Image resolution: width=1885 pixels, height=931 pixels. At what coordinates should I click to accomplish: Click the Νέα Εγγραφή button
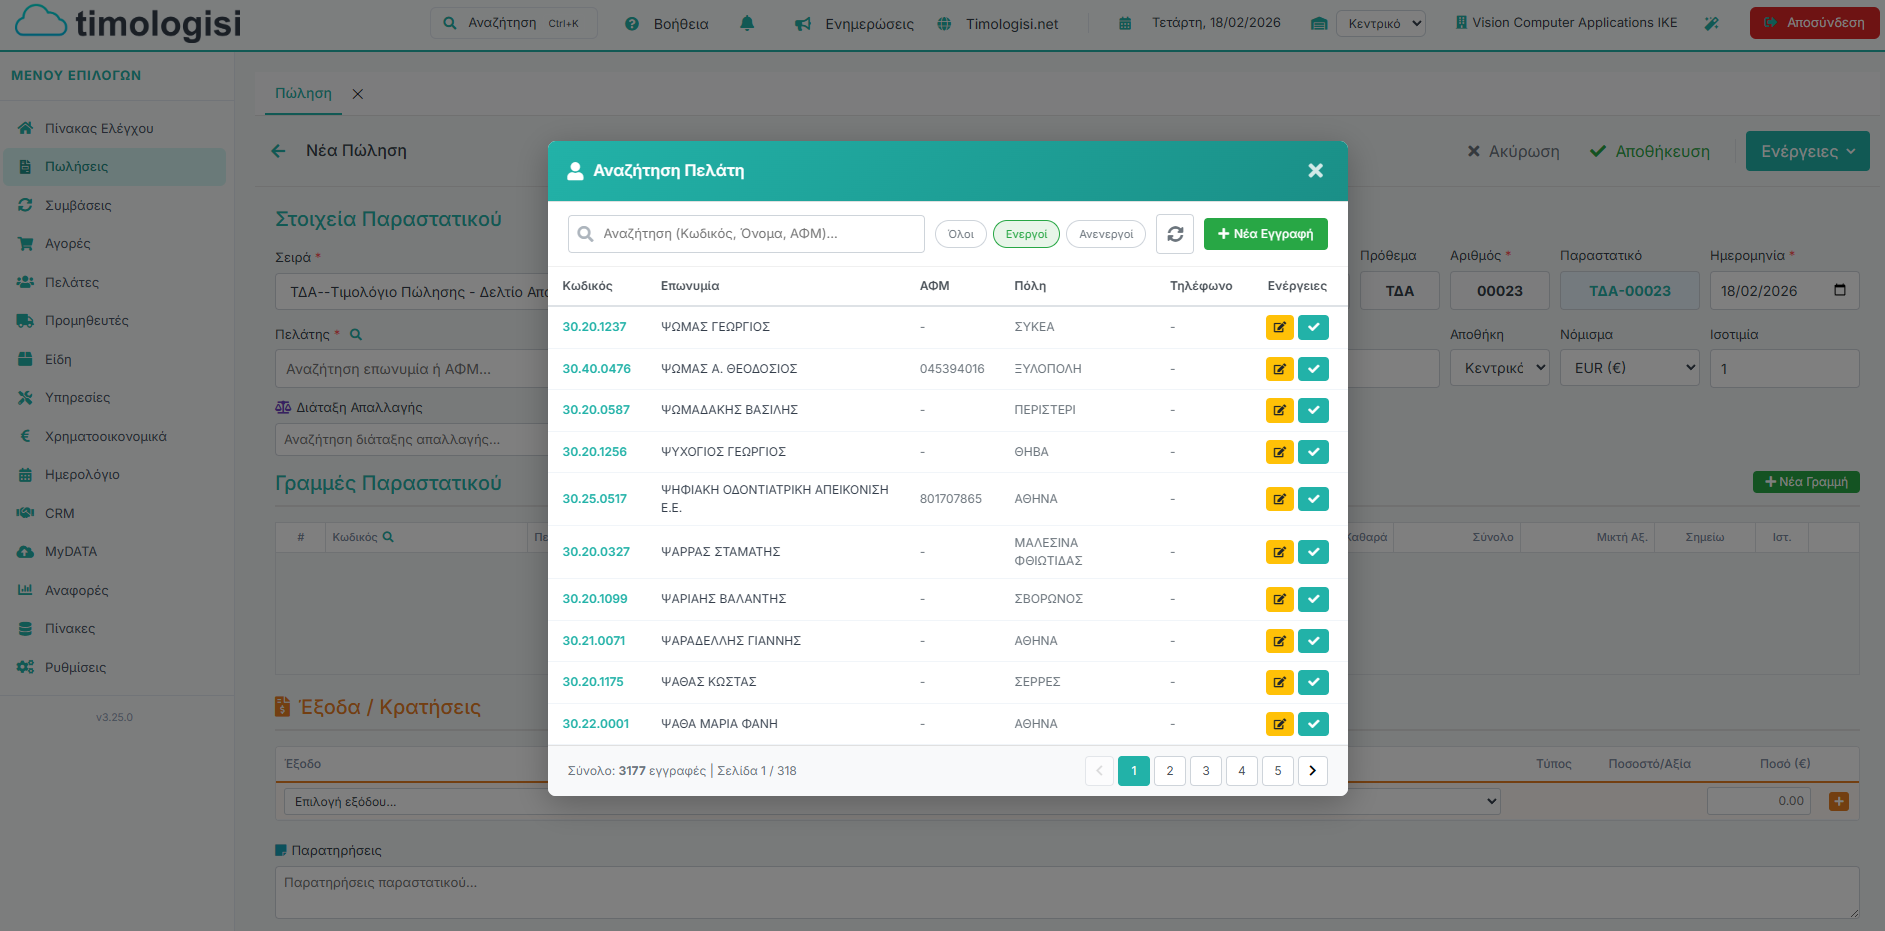click(1265, 234)
